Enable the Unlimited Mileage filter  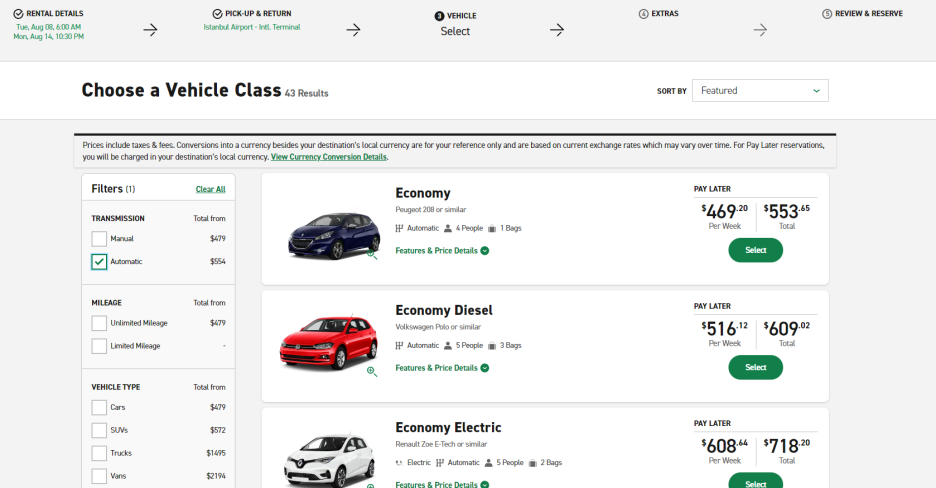click(x=99, y=323)
